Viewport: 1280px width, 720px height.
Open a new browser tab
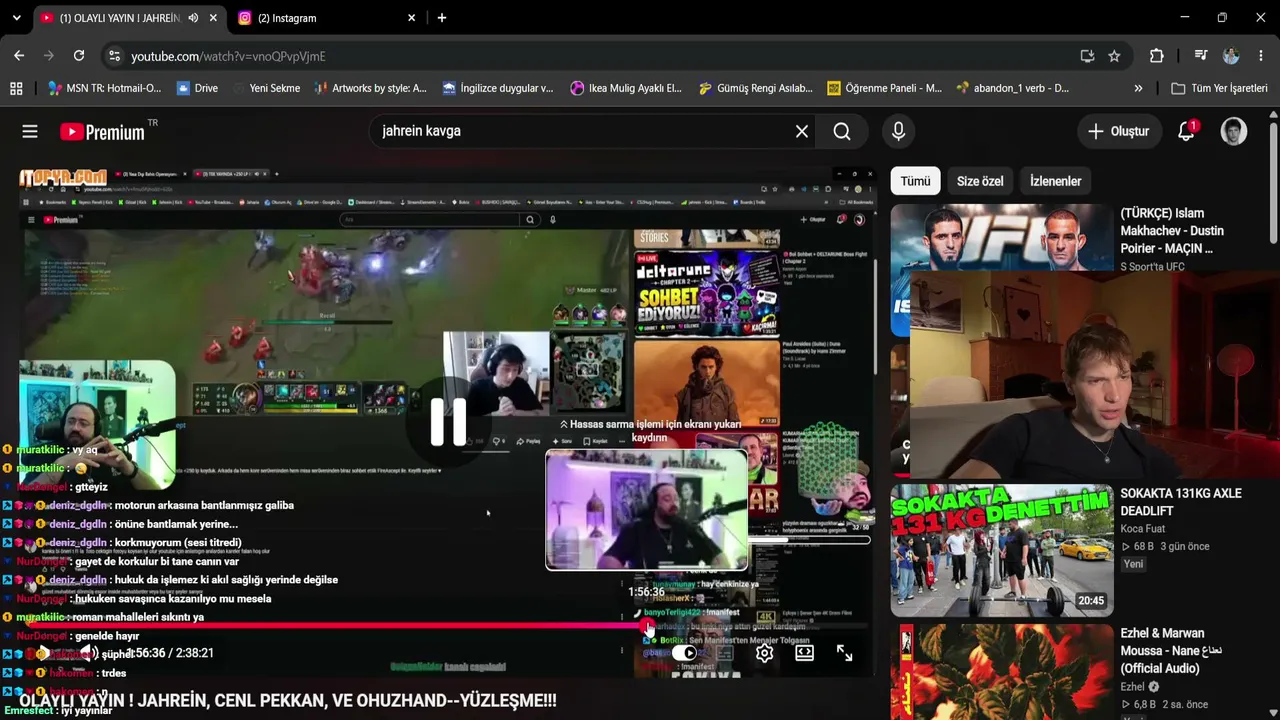click(x=442, y=18)
